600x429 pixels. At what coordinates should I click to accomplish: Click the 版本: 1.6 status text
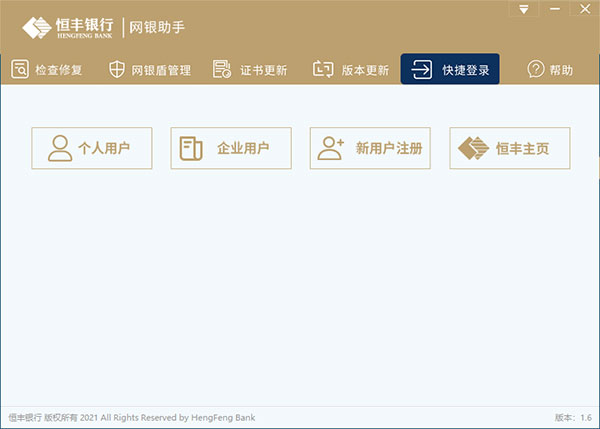573,418
